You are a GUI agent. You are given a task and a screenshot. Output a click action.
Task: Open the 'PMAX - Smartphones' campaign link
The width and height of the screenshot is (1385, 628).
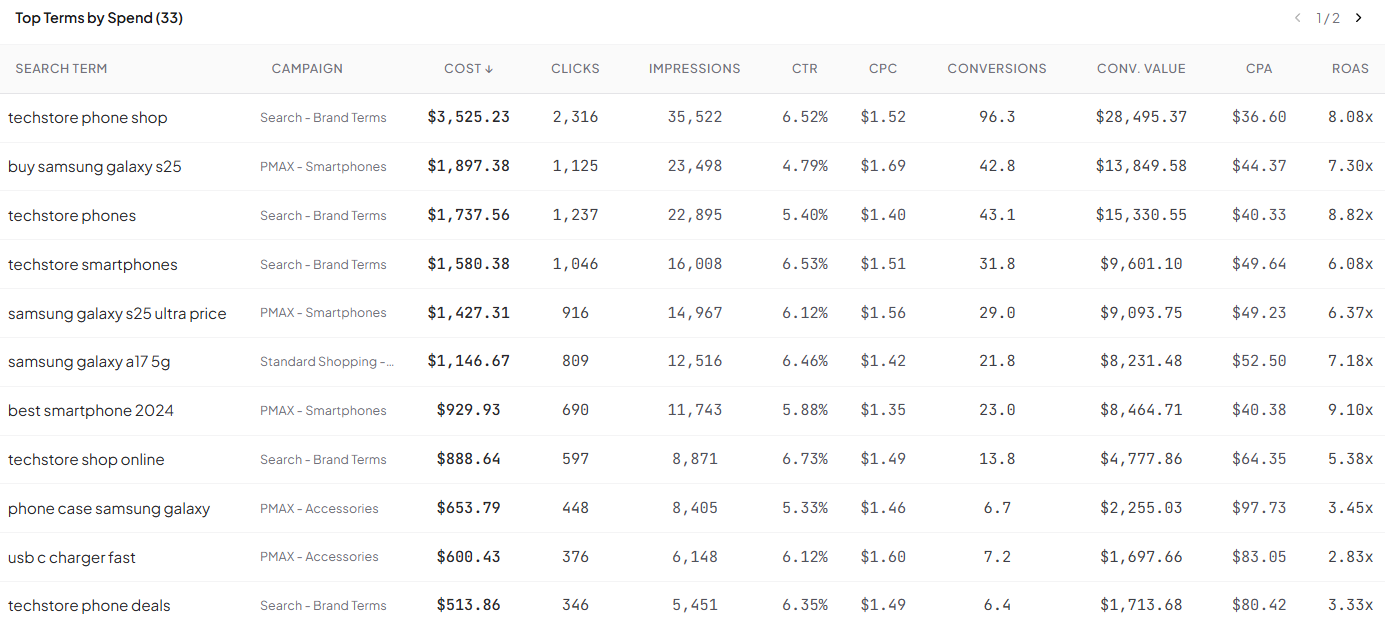coord(323,166)
